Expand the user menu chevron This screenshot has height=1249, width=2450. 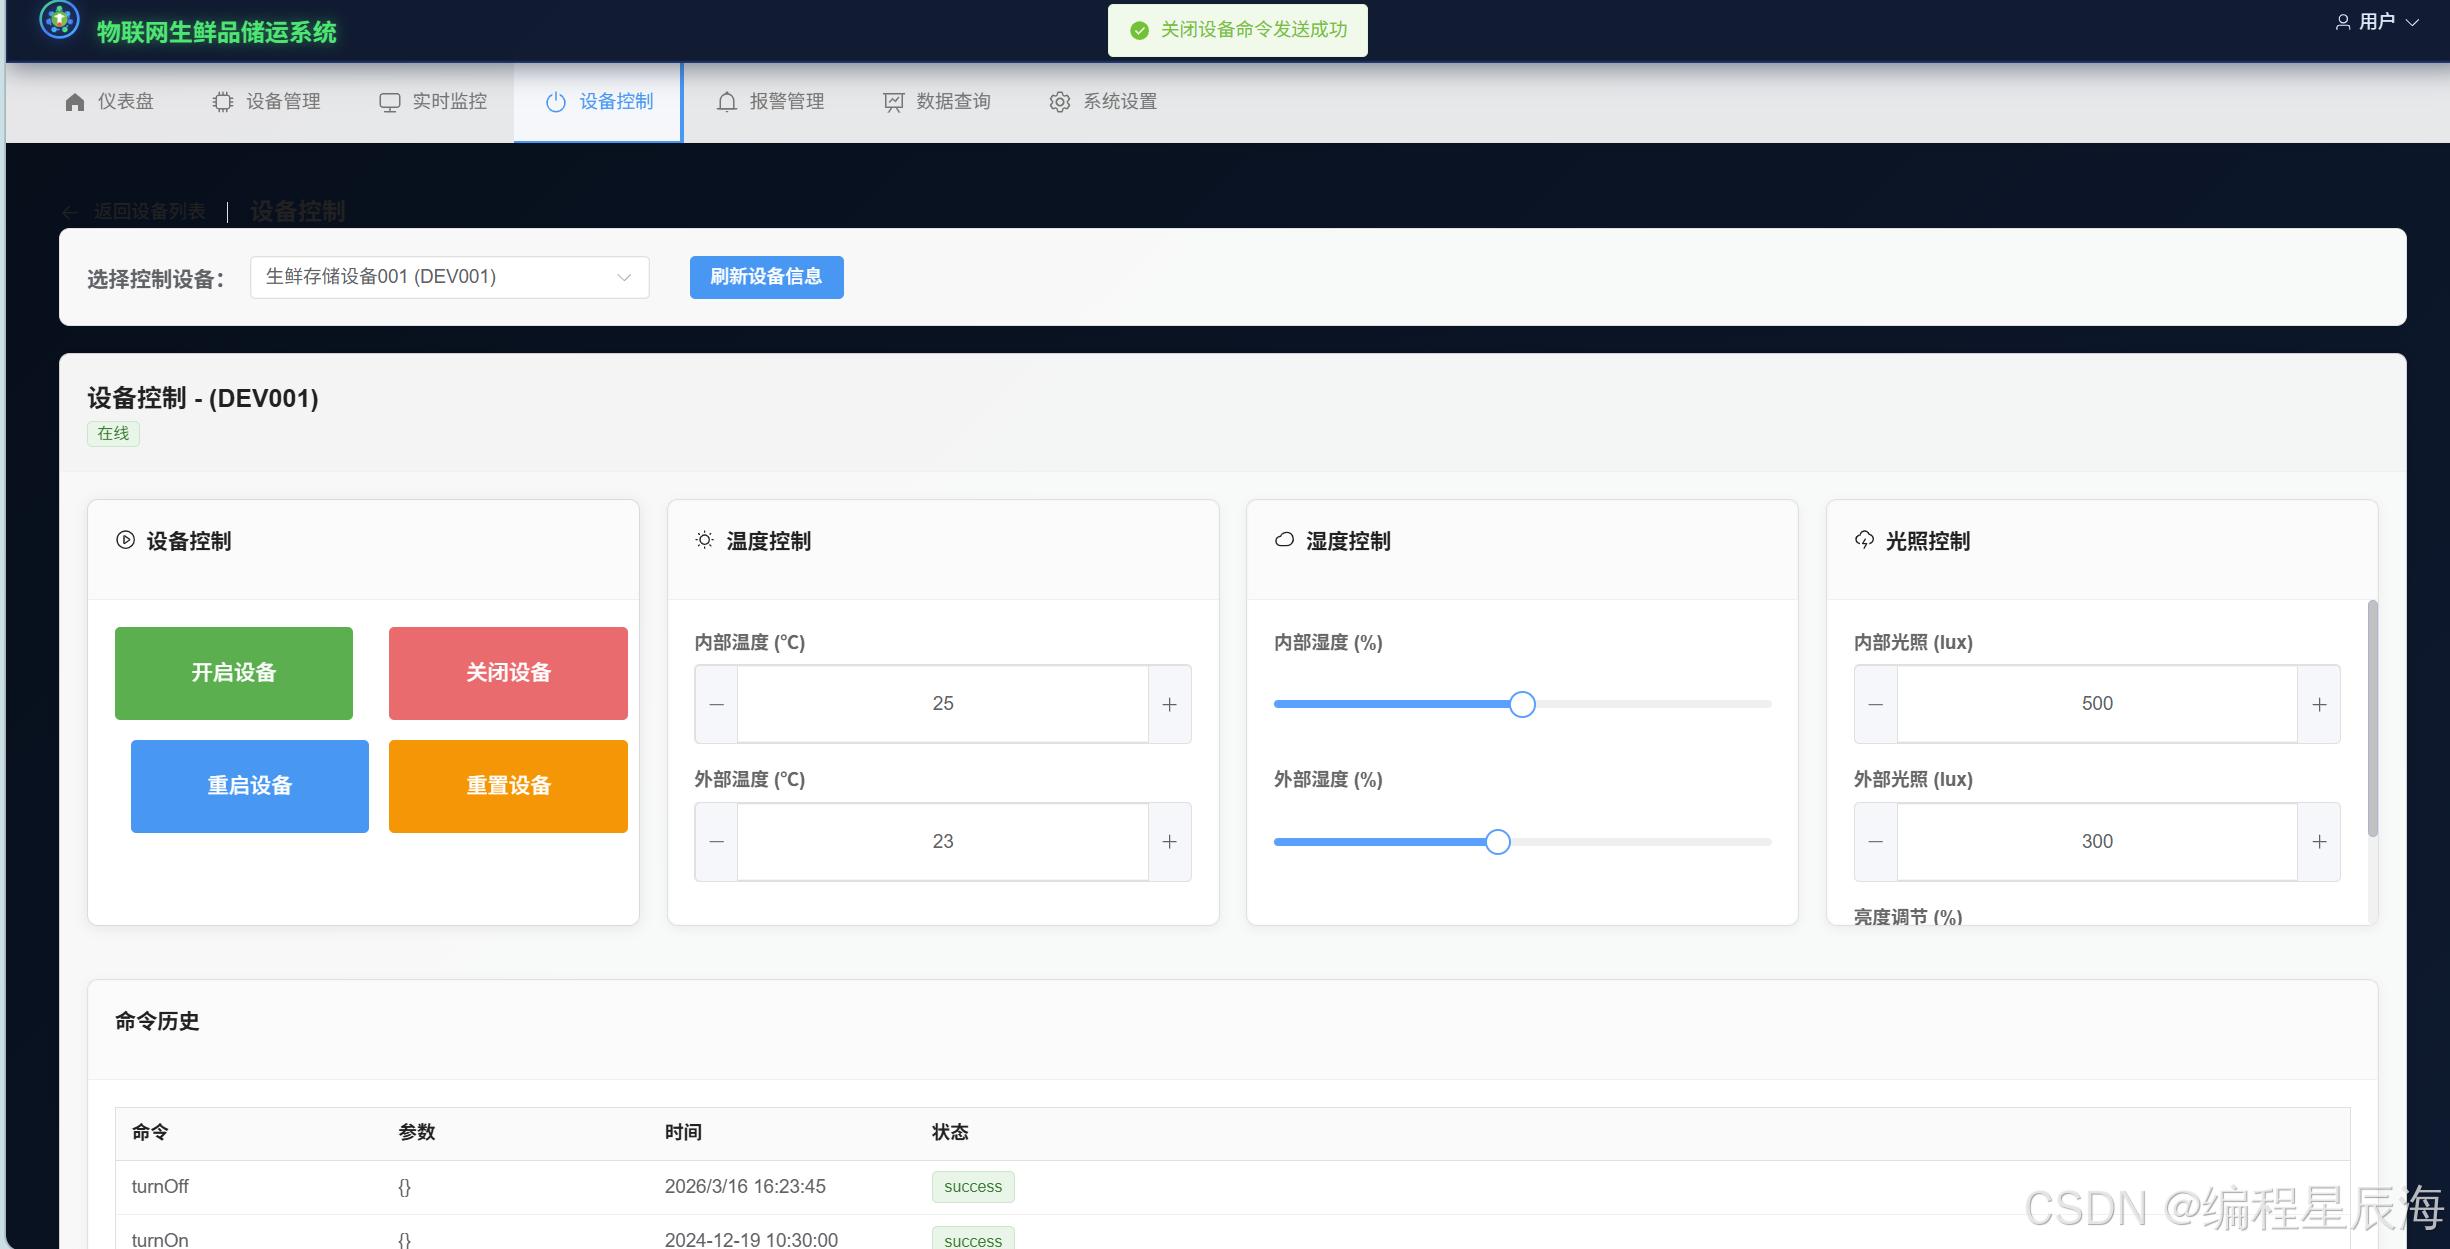pos(2413,22)
